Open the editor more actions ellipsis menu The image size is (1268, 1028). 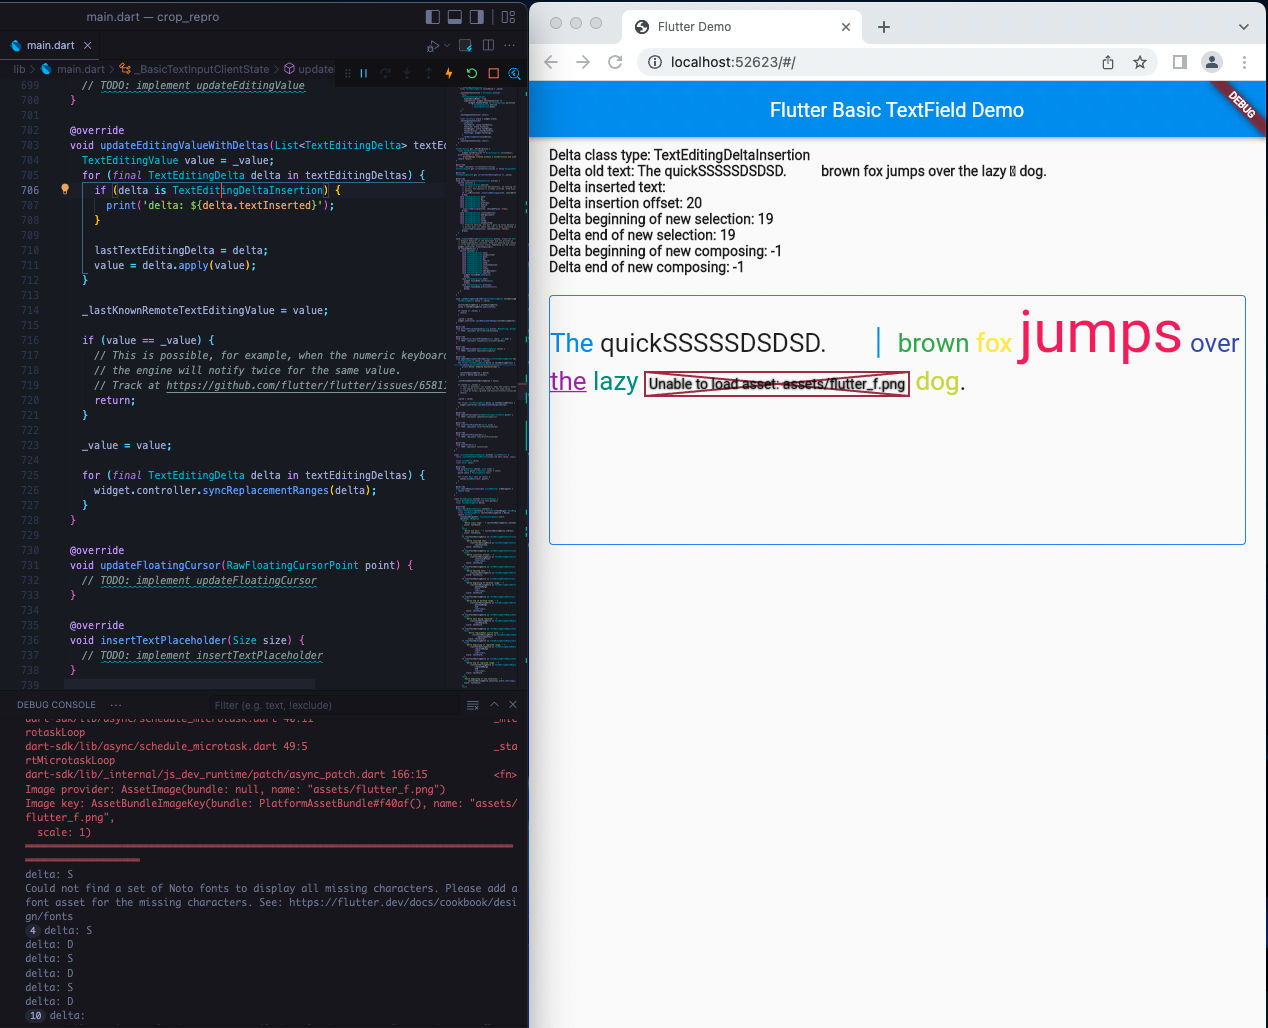tap(510, 45)
